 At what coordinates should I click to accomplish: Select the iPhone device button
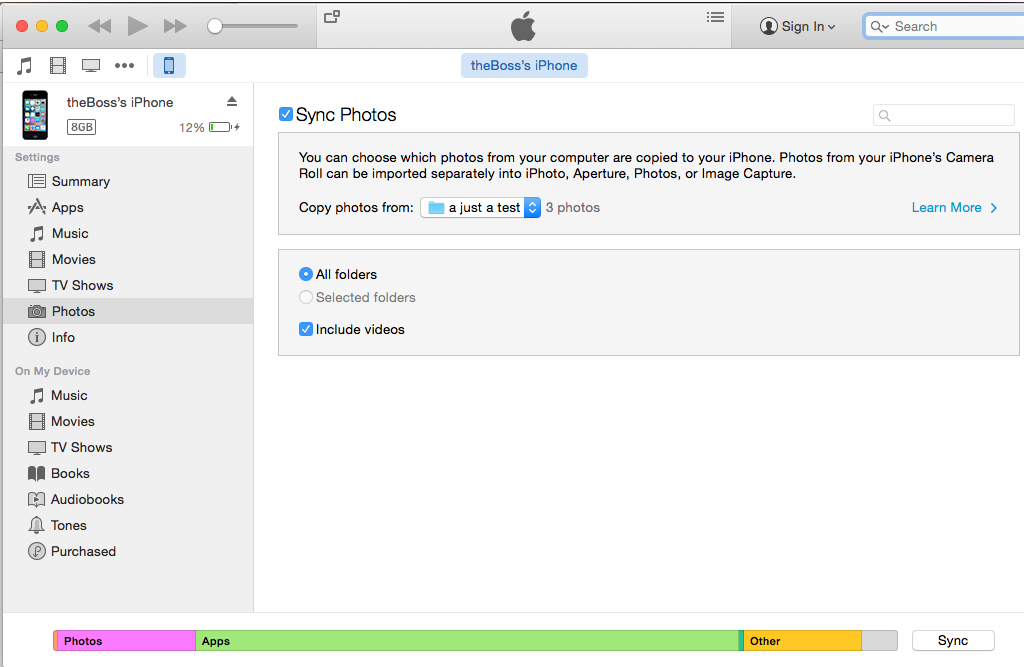pyautogui.click(x=169, y=65)
